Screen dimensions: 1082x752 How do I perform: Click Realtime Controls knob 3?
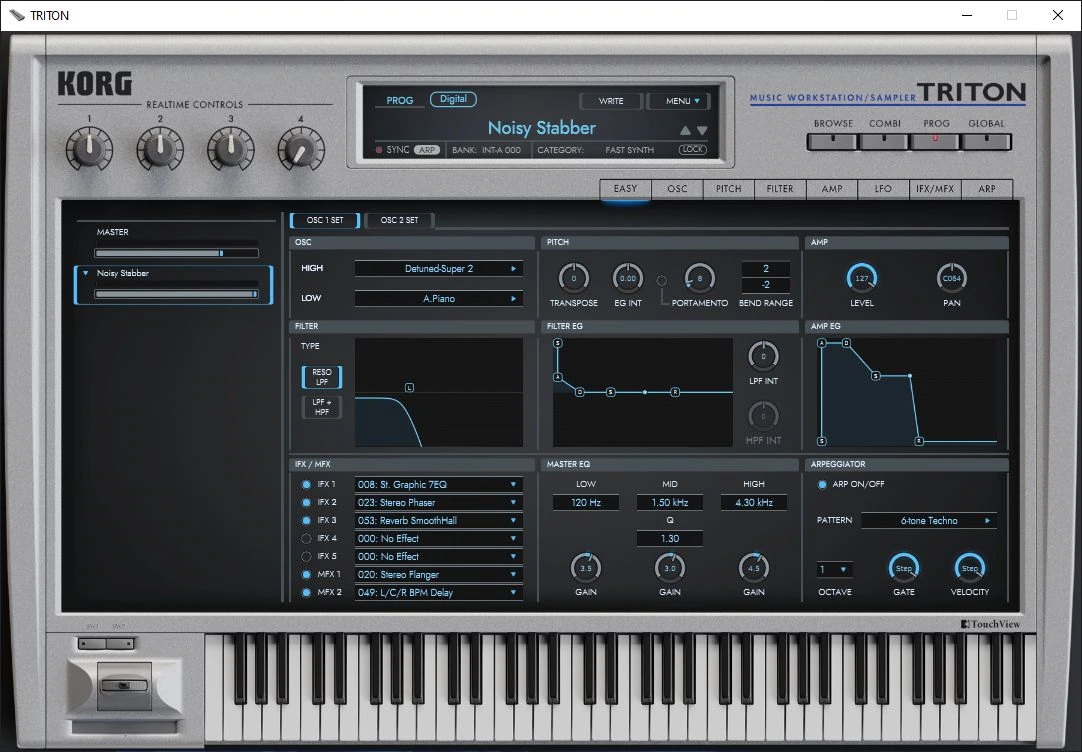230,148
